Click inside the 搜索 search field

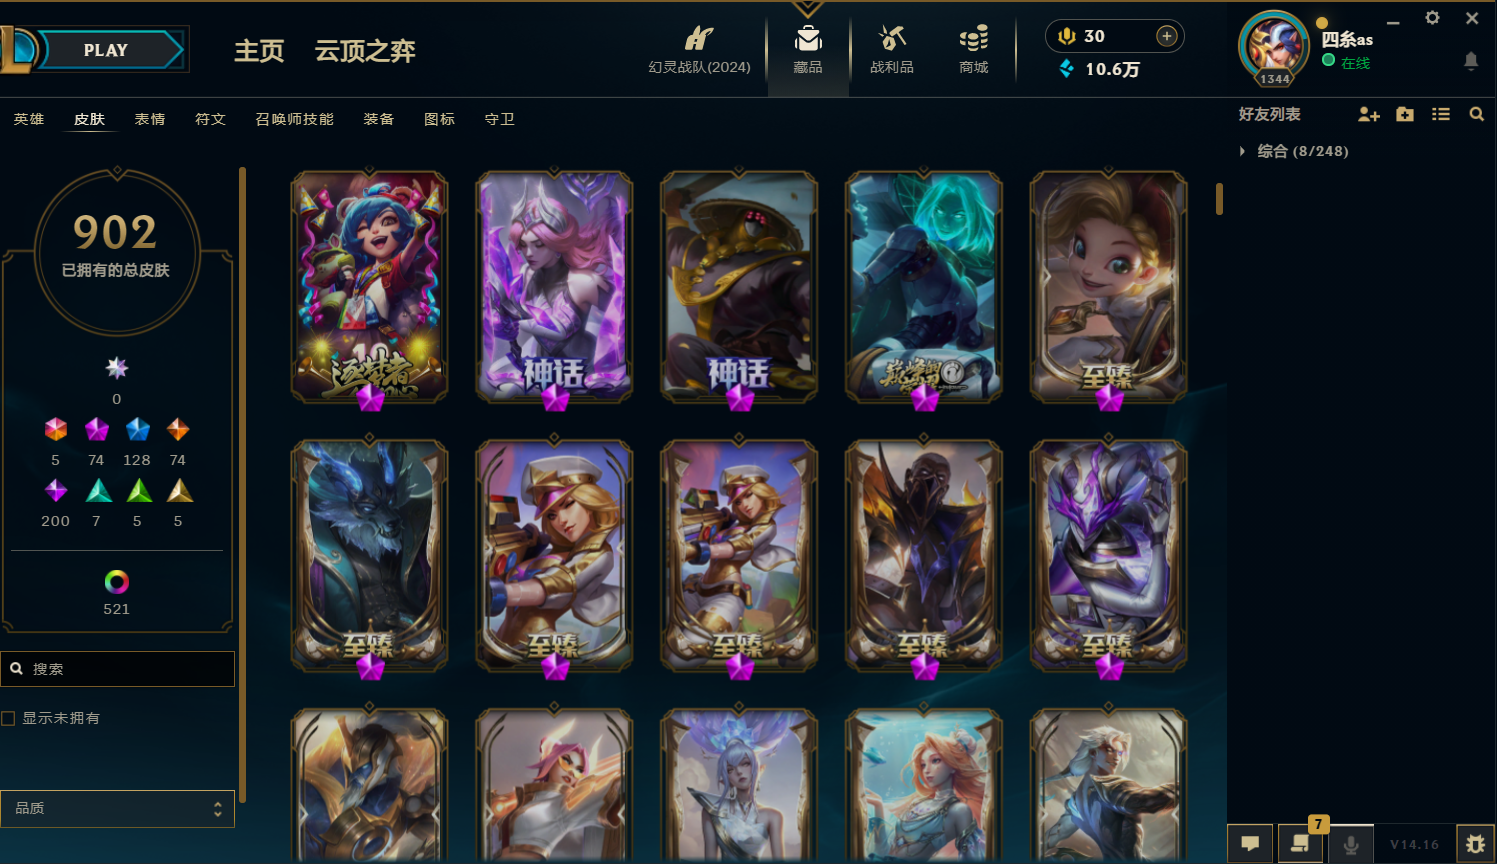click(x=118, y=669)
